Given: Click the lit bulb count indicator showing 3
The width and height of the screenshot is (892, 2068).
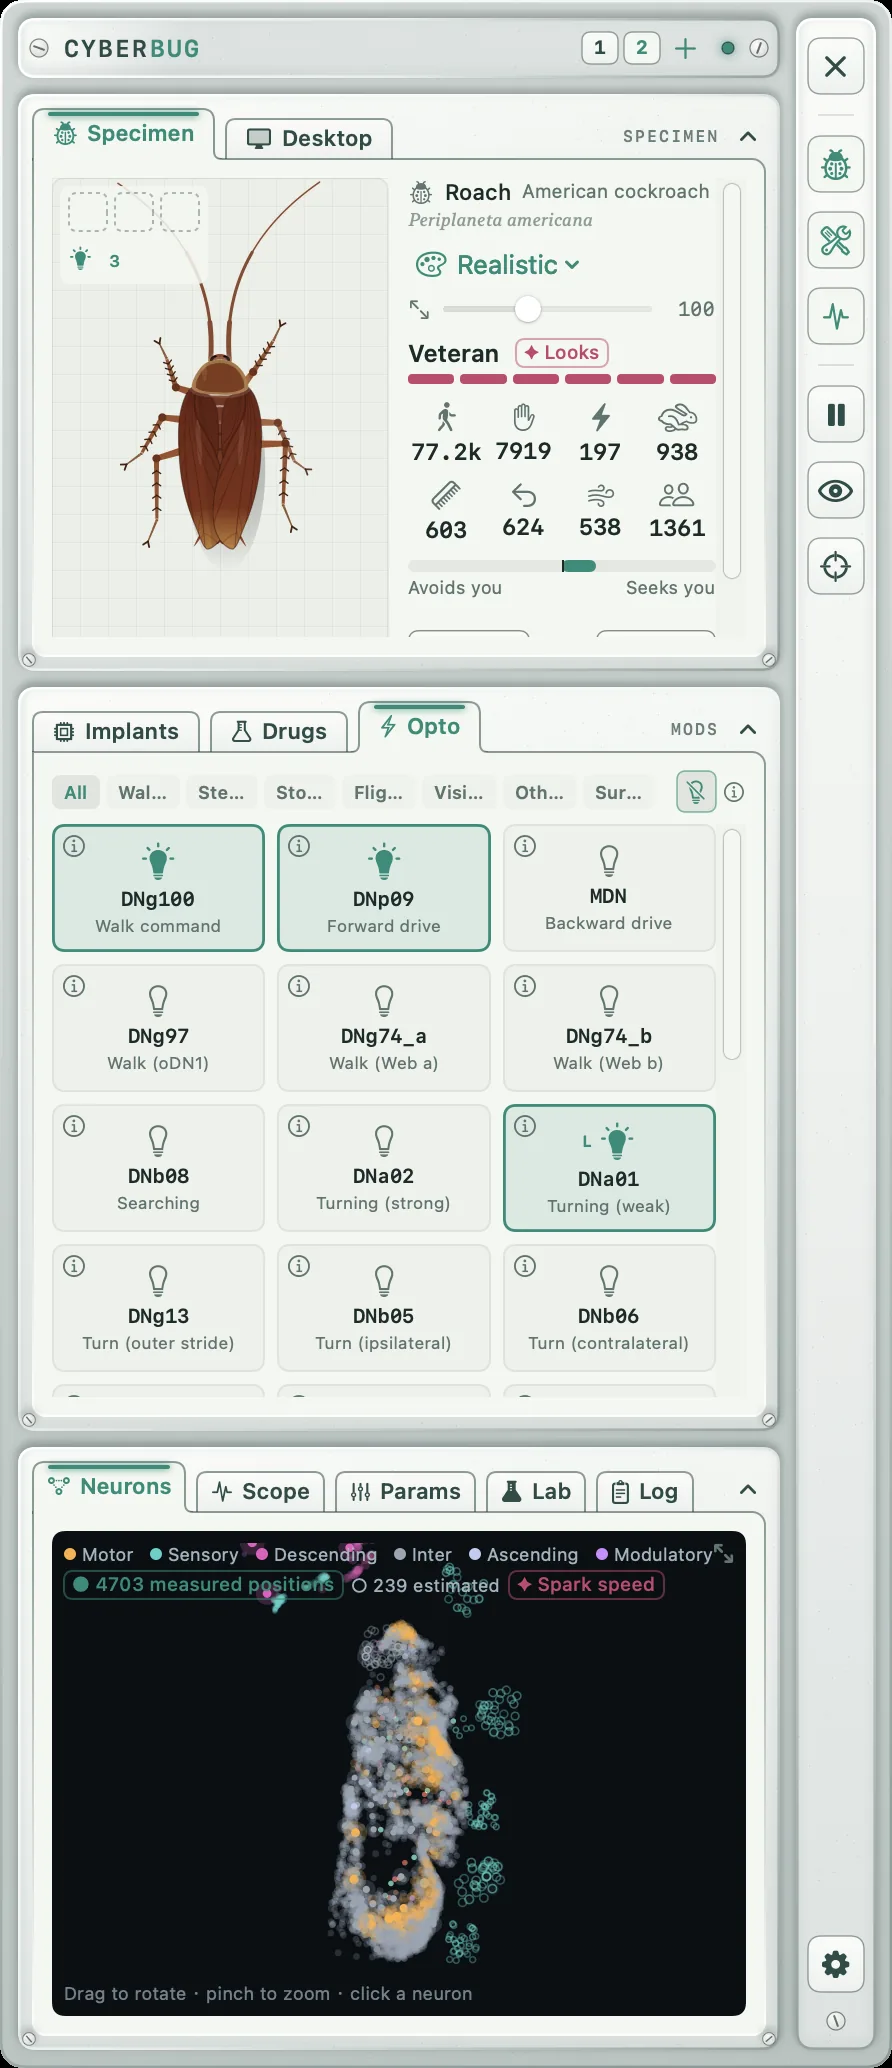Looking at the screenshot, I should pos(96,260).
